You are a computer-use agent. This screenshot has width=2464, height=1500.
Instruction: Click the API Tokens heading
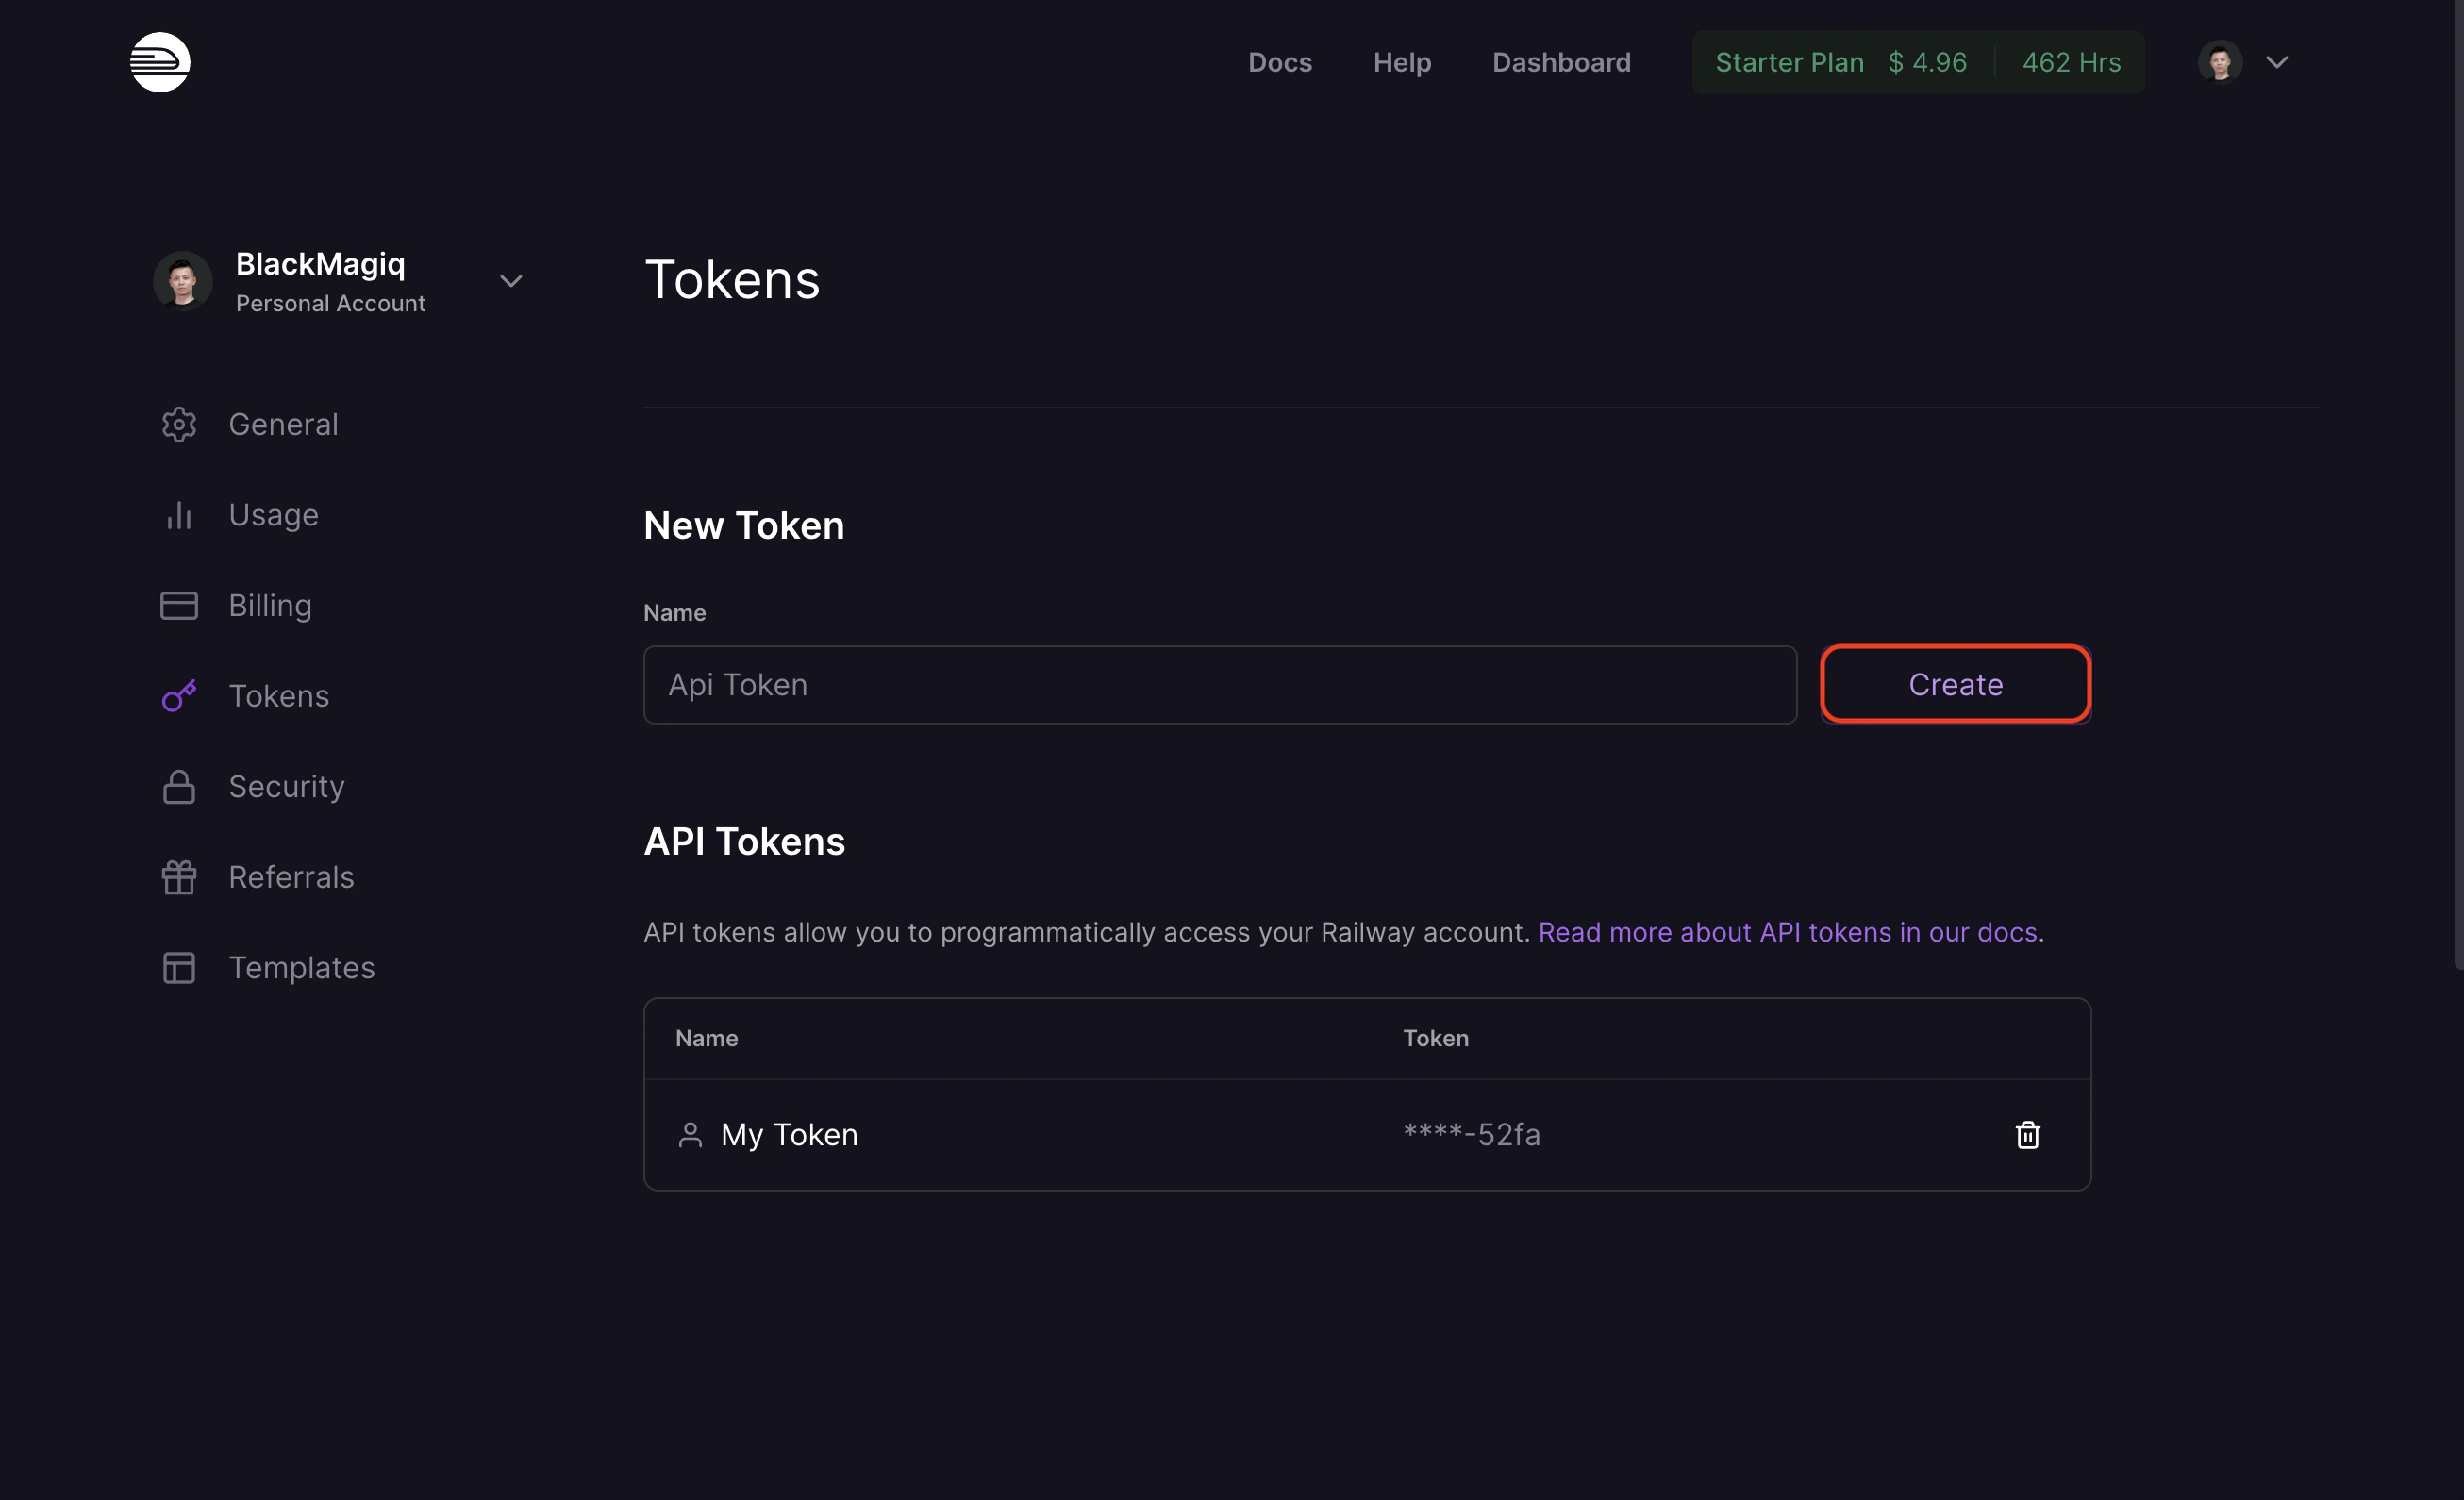pos(744,841)
